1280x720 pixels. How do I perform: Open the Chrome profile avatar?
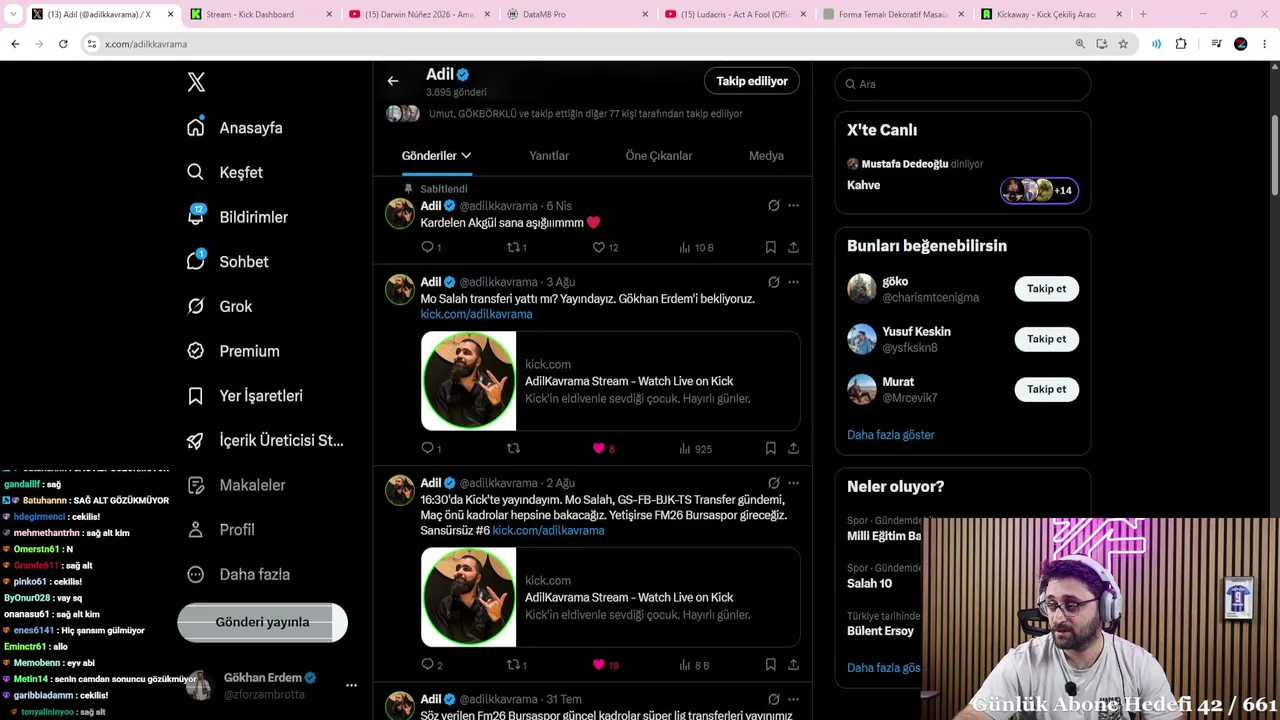pos(1241,44)
